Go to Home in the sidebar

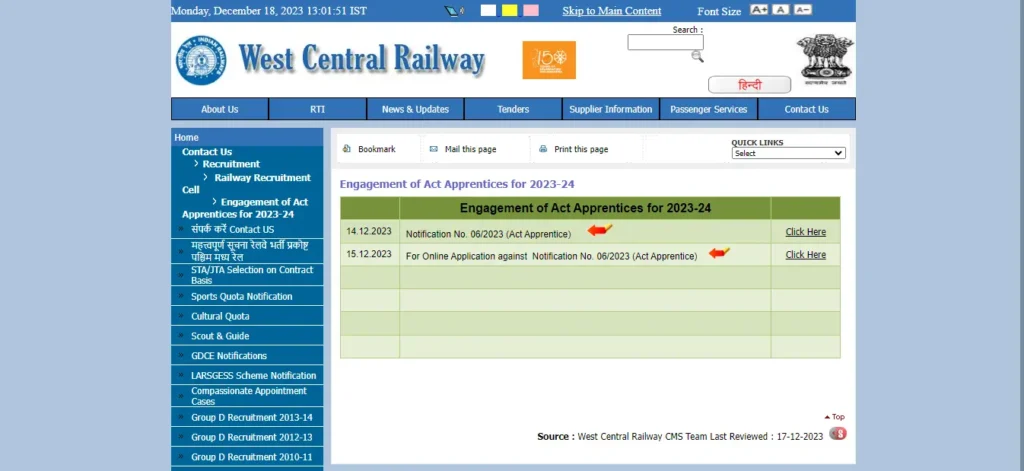[x=187, y=137]
